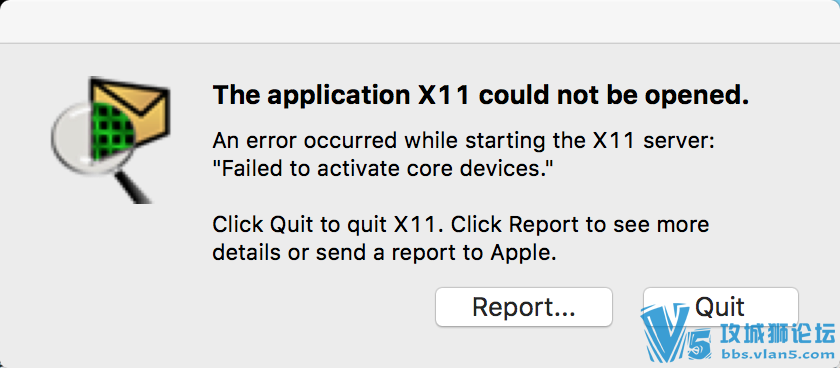Screen dimensions: 840x368
Task: Click the Quit button
Action: click(x=720, y=306)
